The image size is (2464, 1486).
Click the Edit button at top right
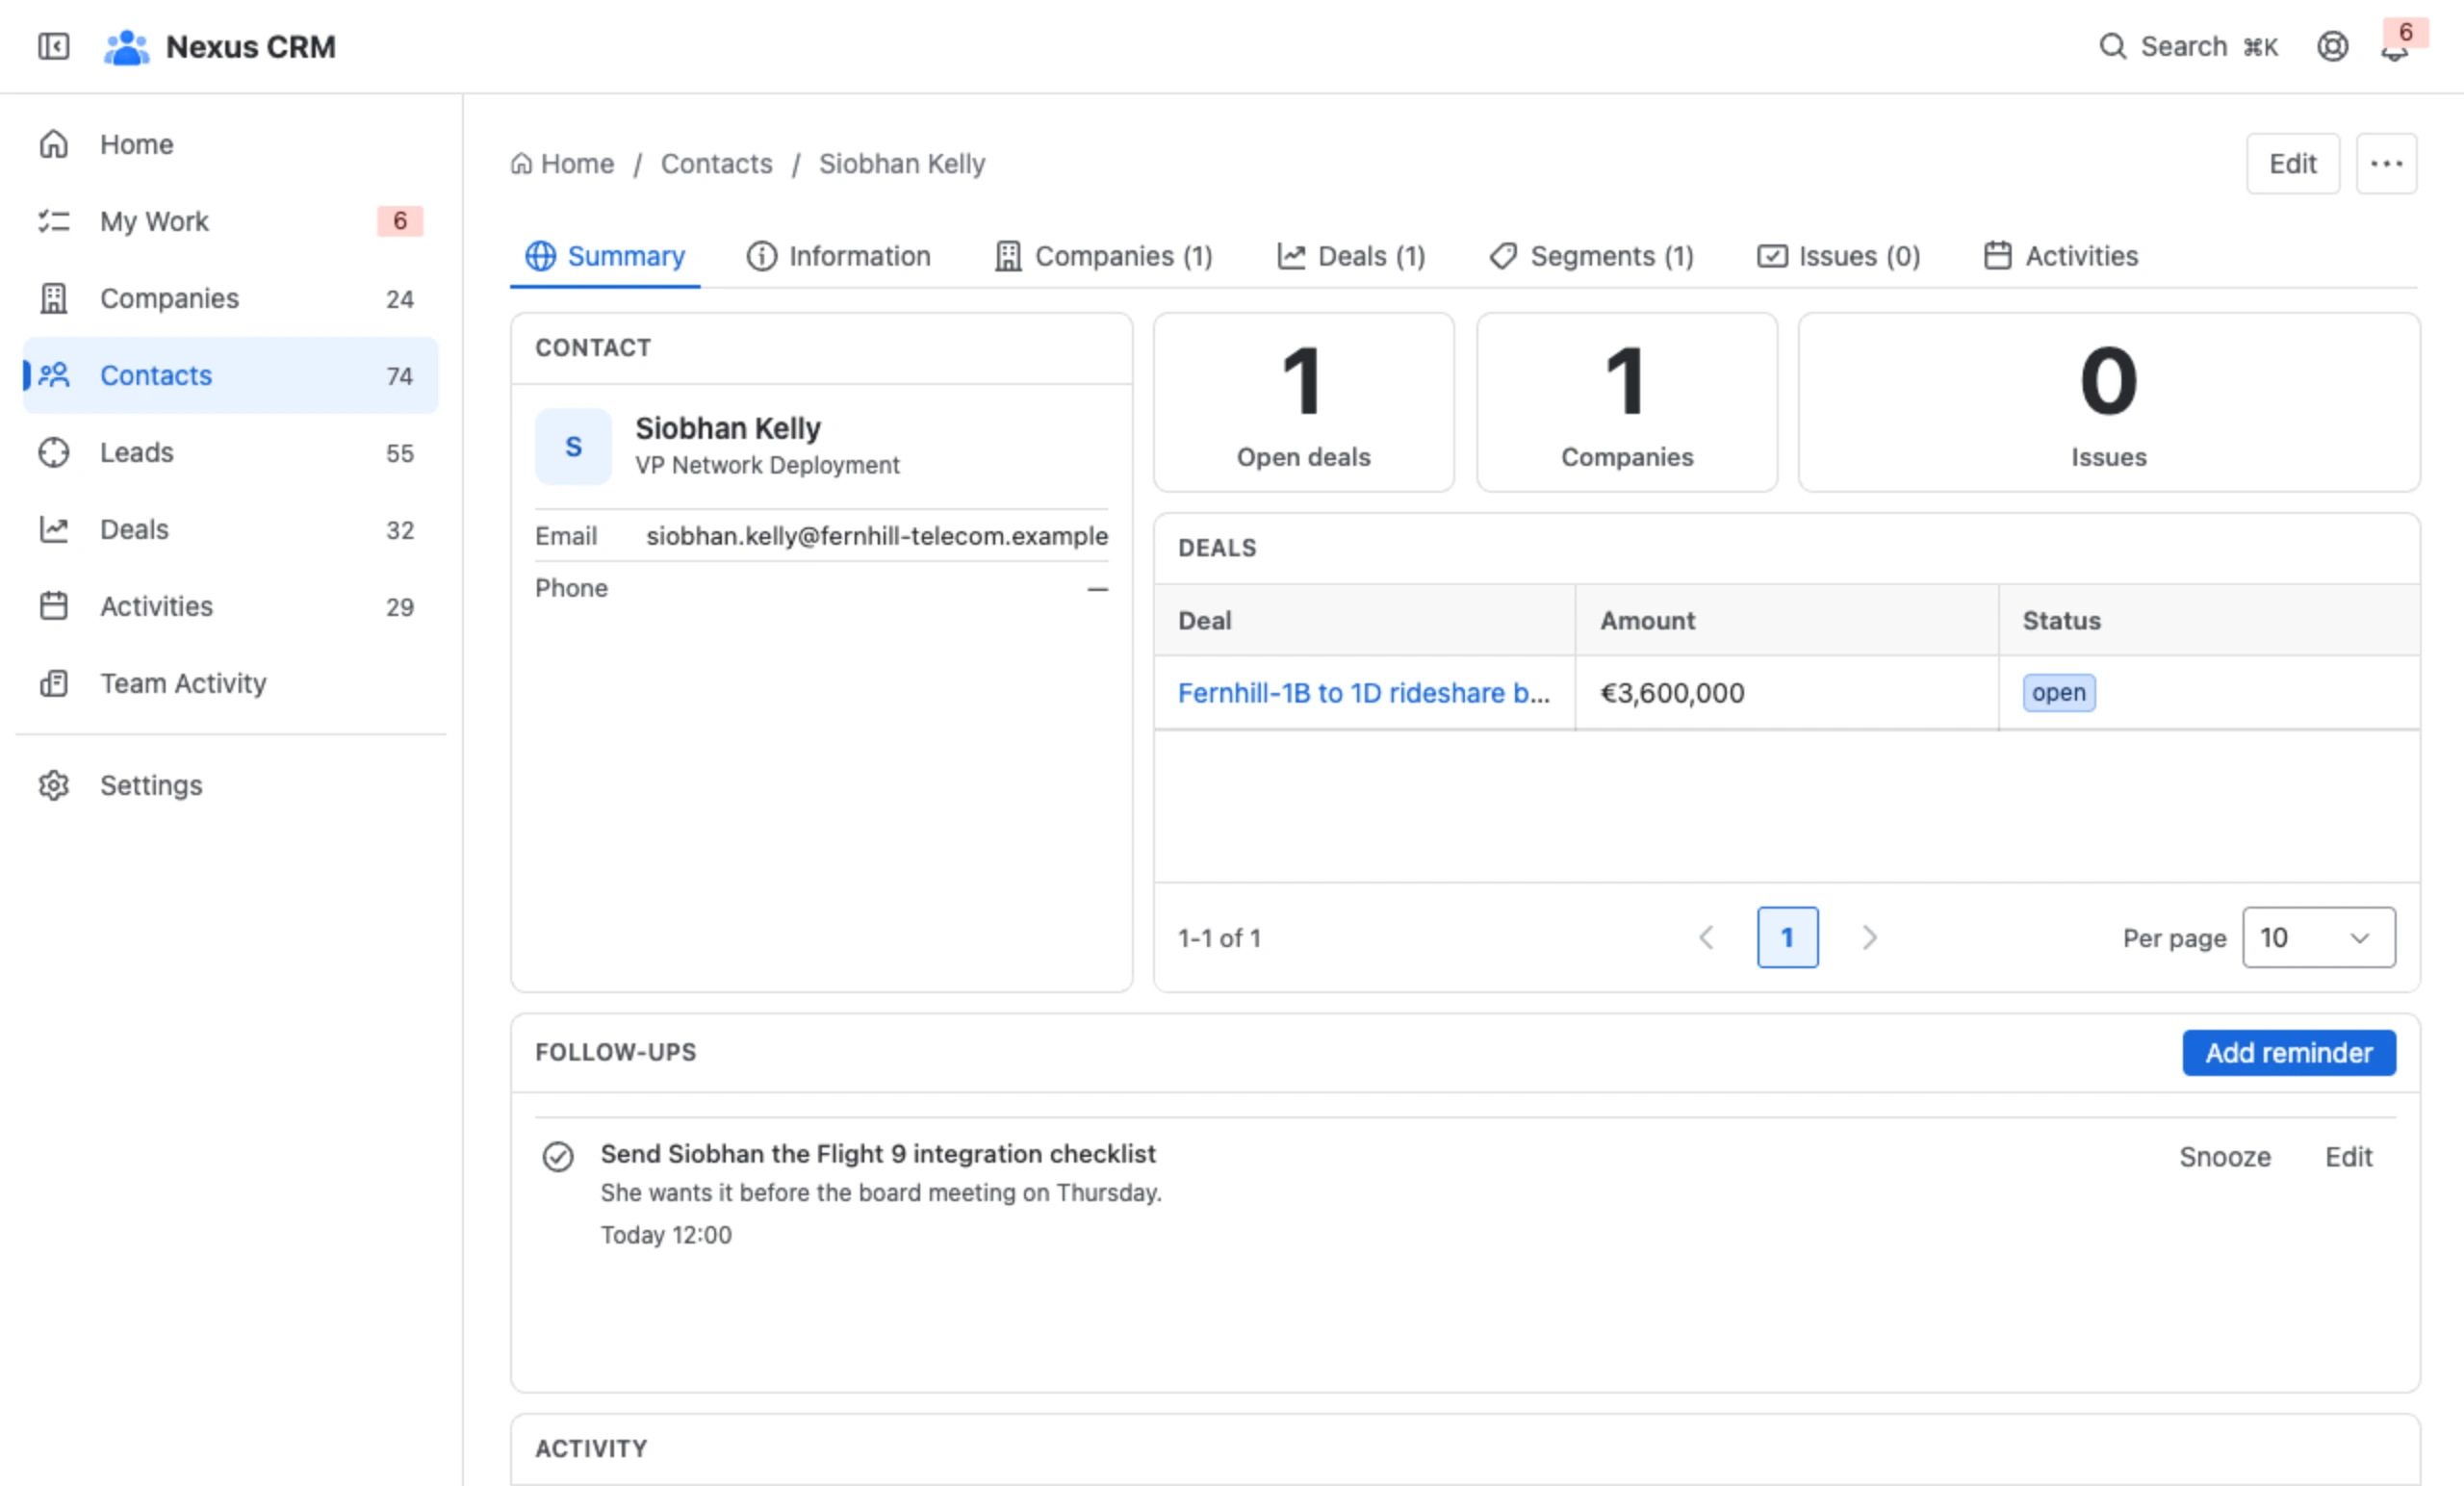(x=2292, y=163)
